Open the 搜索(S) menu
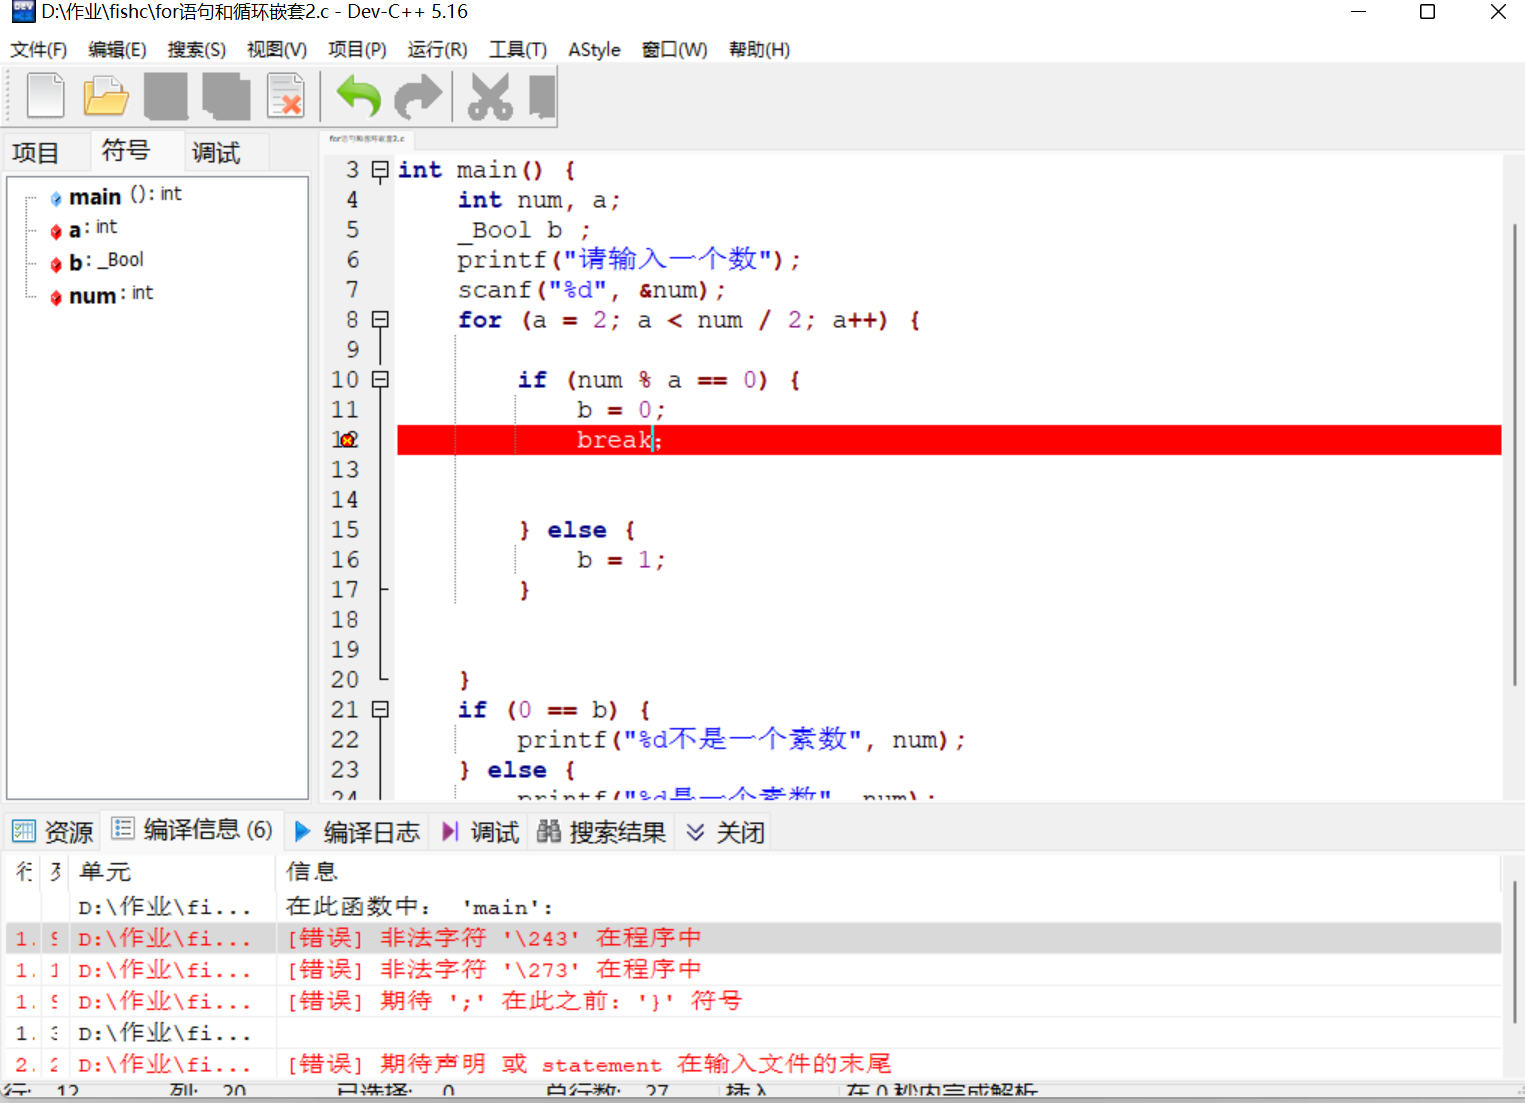 [x=197, y=49]
